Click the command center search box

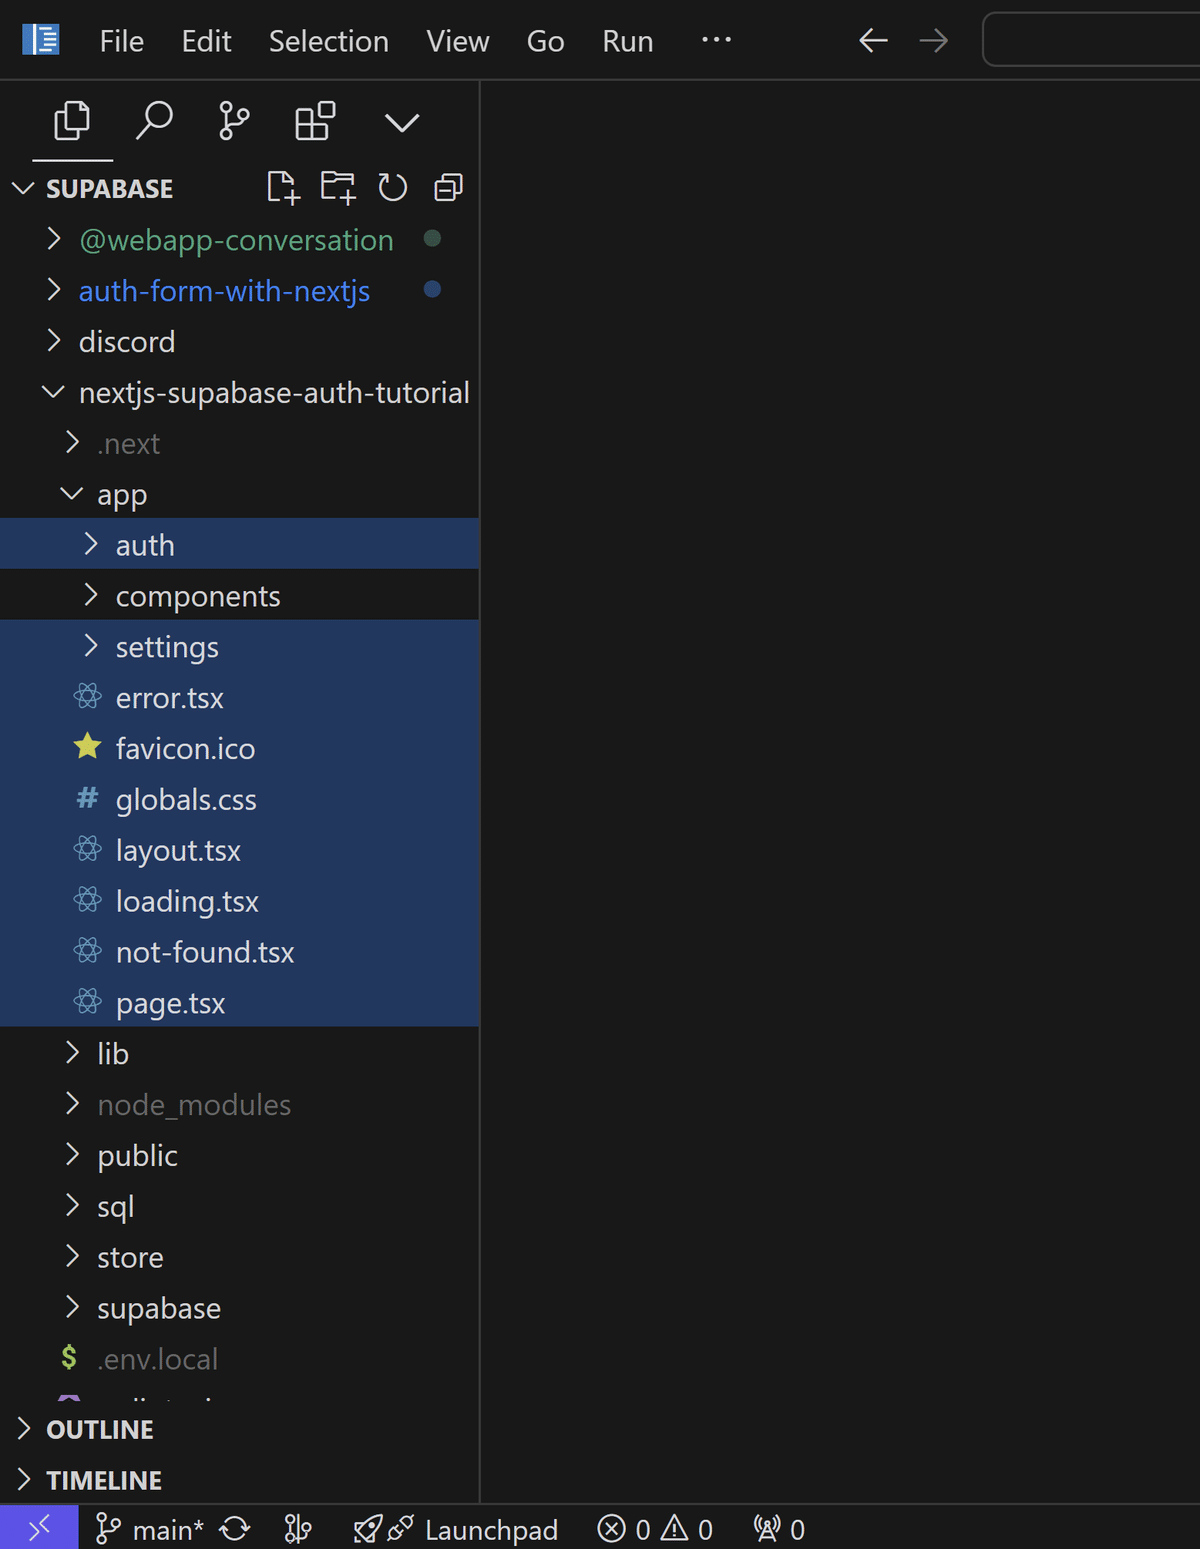(x=1091, y=40)
